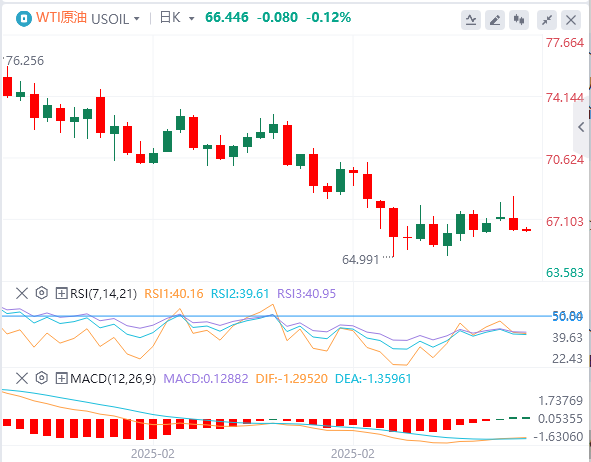Expand the MACD panel plus icon
Image resolution: width=591 pixels, height=462 pixels.
coord(61,378)
